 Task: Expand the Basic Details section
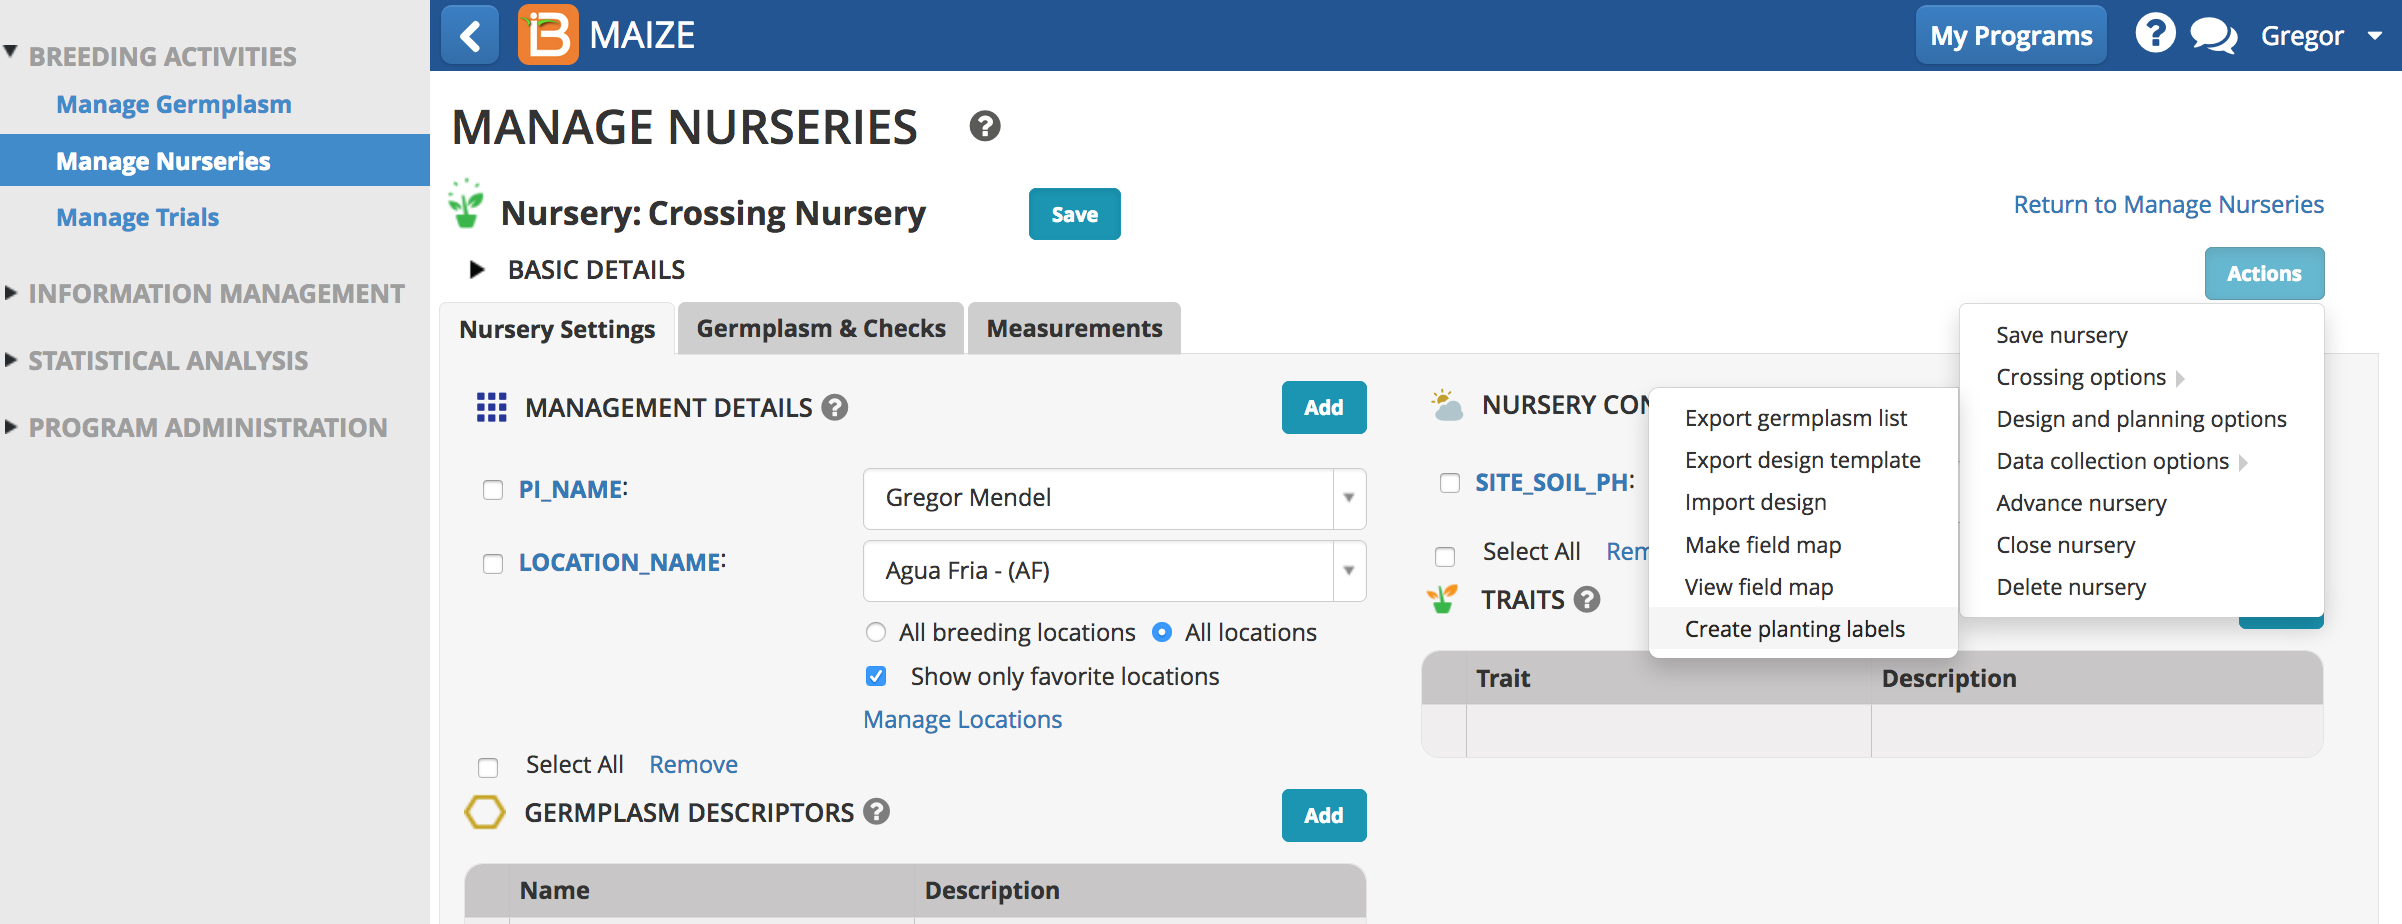pyautogui.click(x=477, y=269)
